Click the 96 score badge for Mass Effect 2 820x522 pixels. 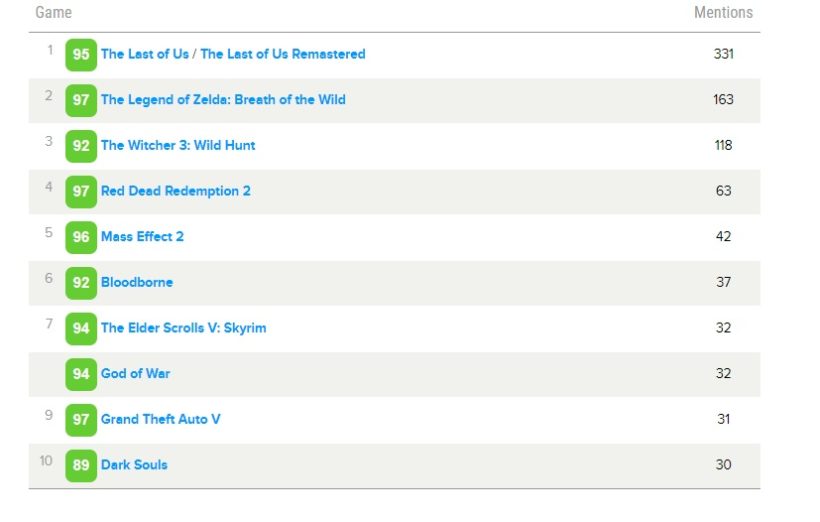[81, 237]
